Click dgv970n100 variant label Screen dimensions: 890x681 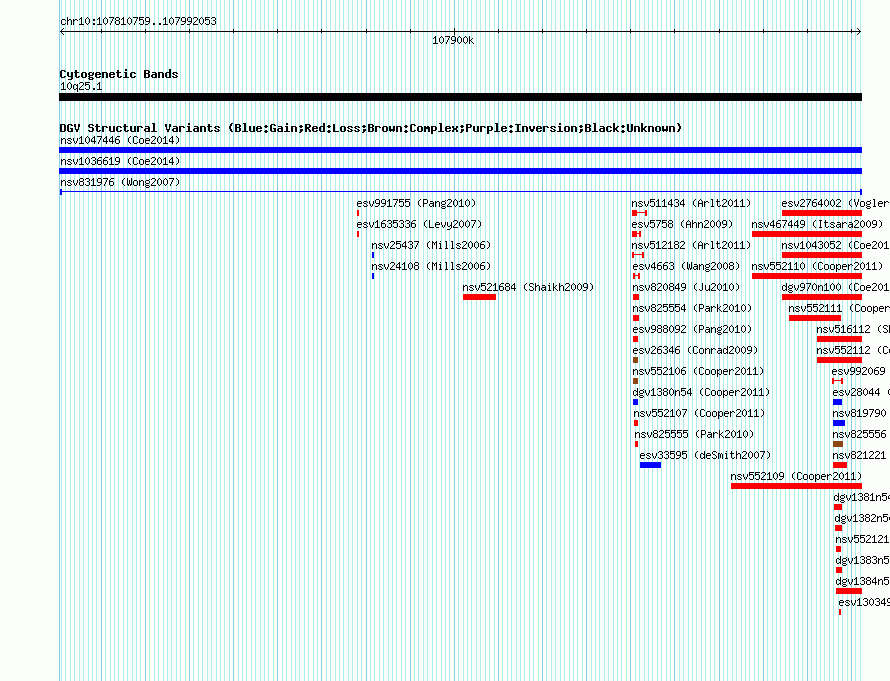835,287
